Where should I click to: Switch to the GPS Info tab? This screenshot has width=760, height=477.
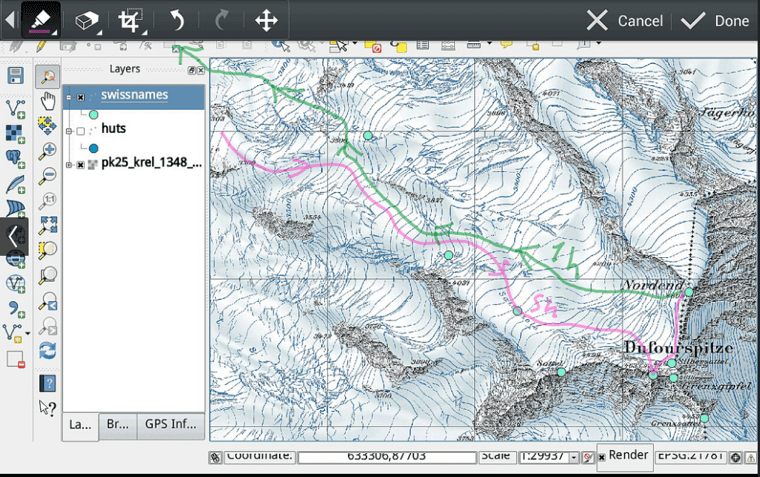tap(168, 425)
